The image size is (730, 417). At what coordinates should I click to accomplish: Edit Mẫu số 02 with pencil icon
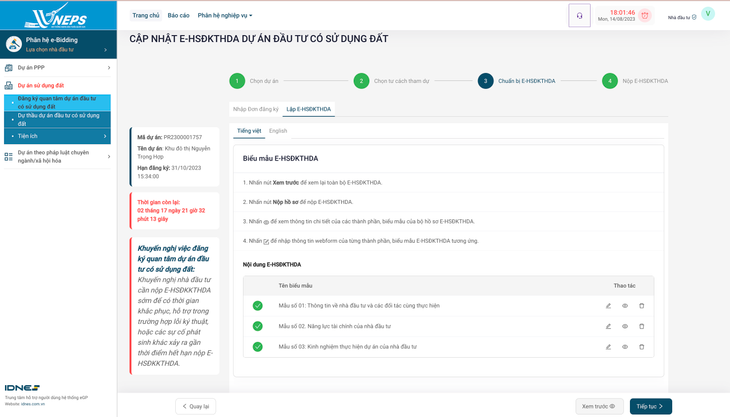pyautogui.click(x=608, y=326)
